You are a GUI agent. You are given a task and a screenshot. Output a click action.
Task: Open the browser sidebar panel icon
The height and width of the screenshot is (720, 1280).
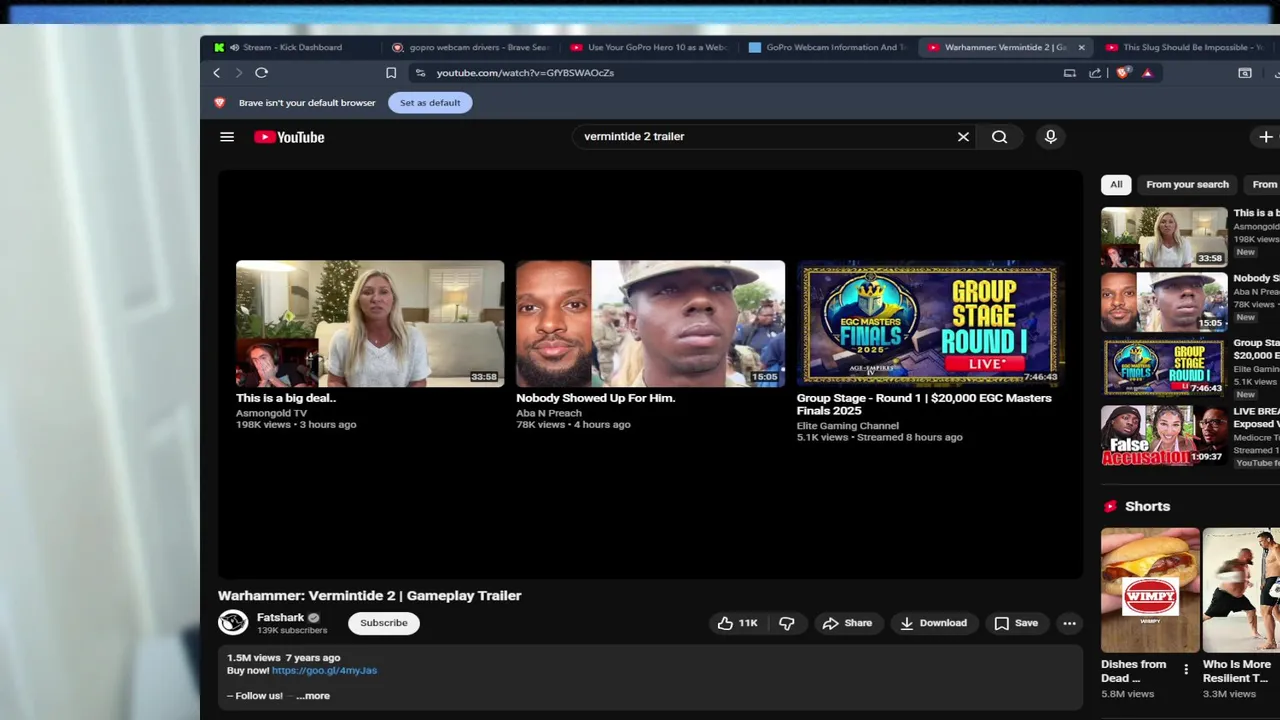pyautogui.click(x=1245, y=73)
